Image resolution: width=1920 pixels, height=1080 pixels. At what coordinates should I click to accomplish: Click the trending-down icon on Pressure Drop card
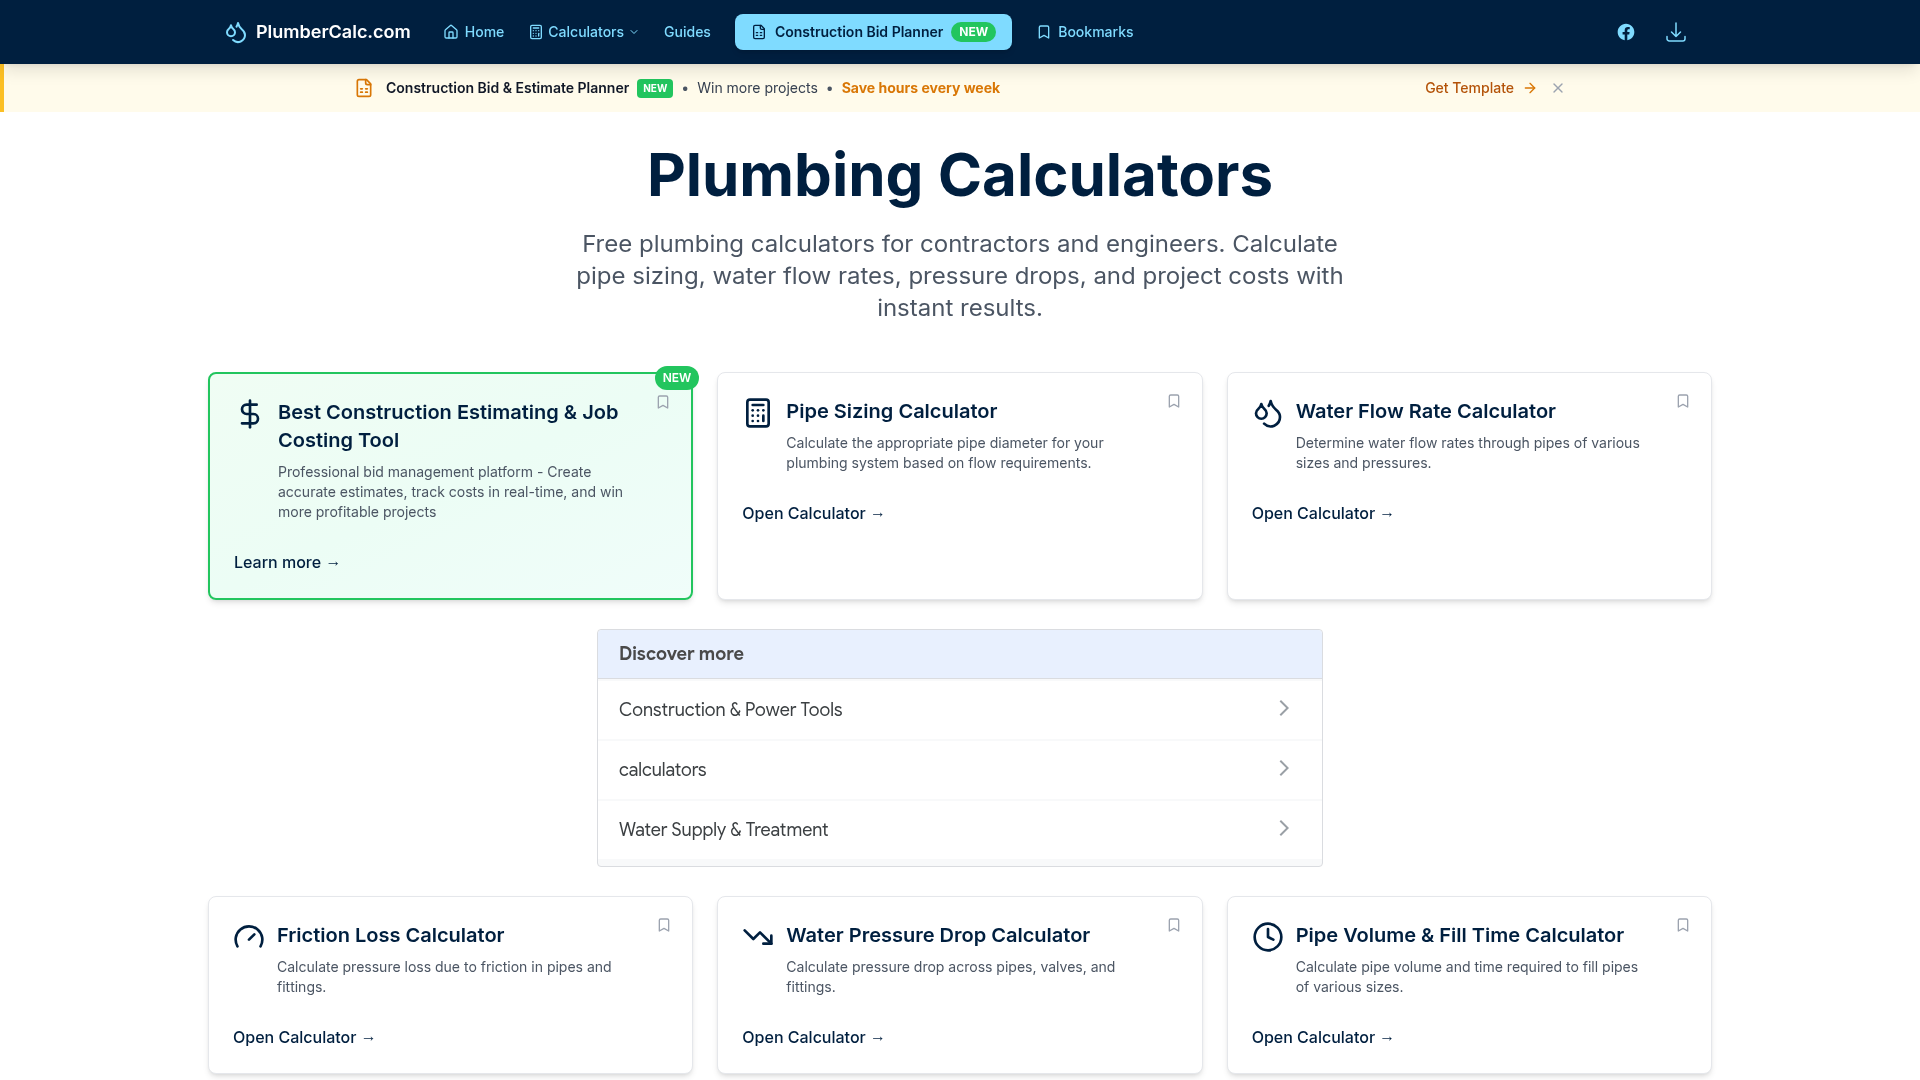coord(758,937)
